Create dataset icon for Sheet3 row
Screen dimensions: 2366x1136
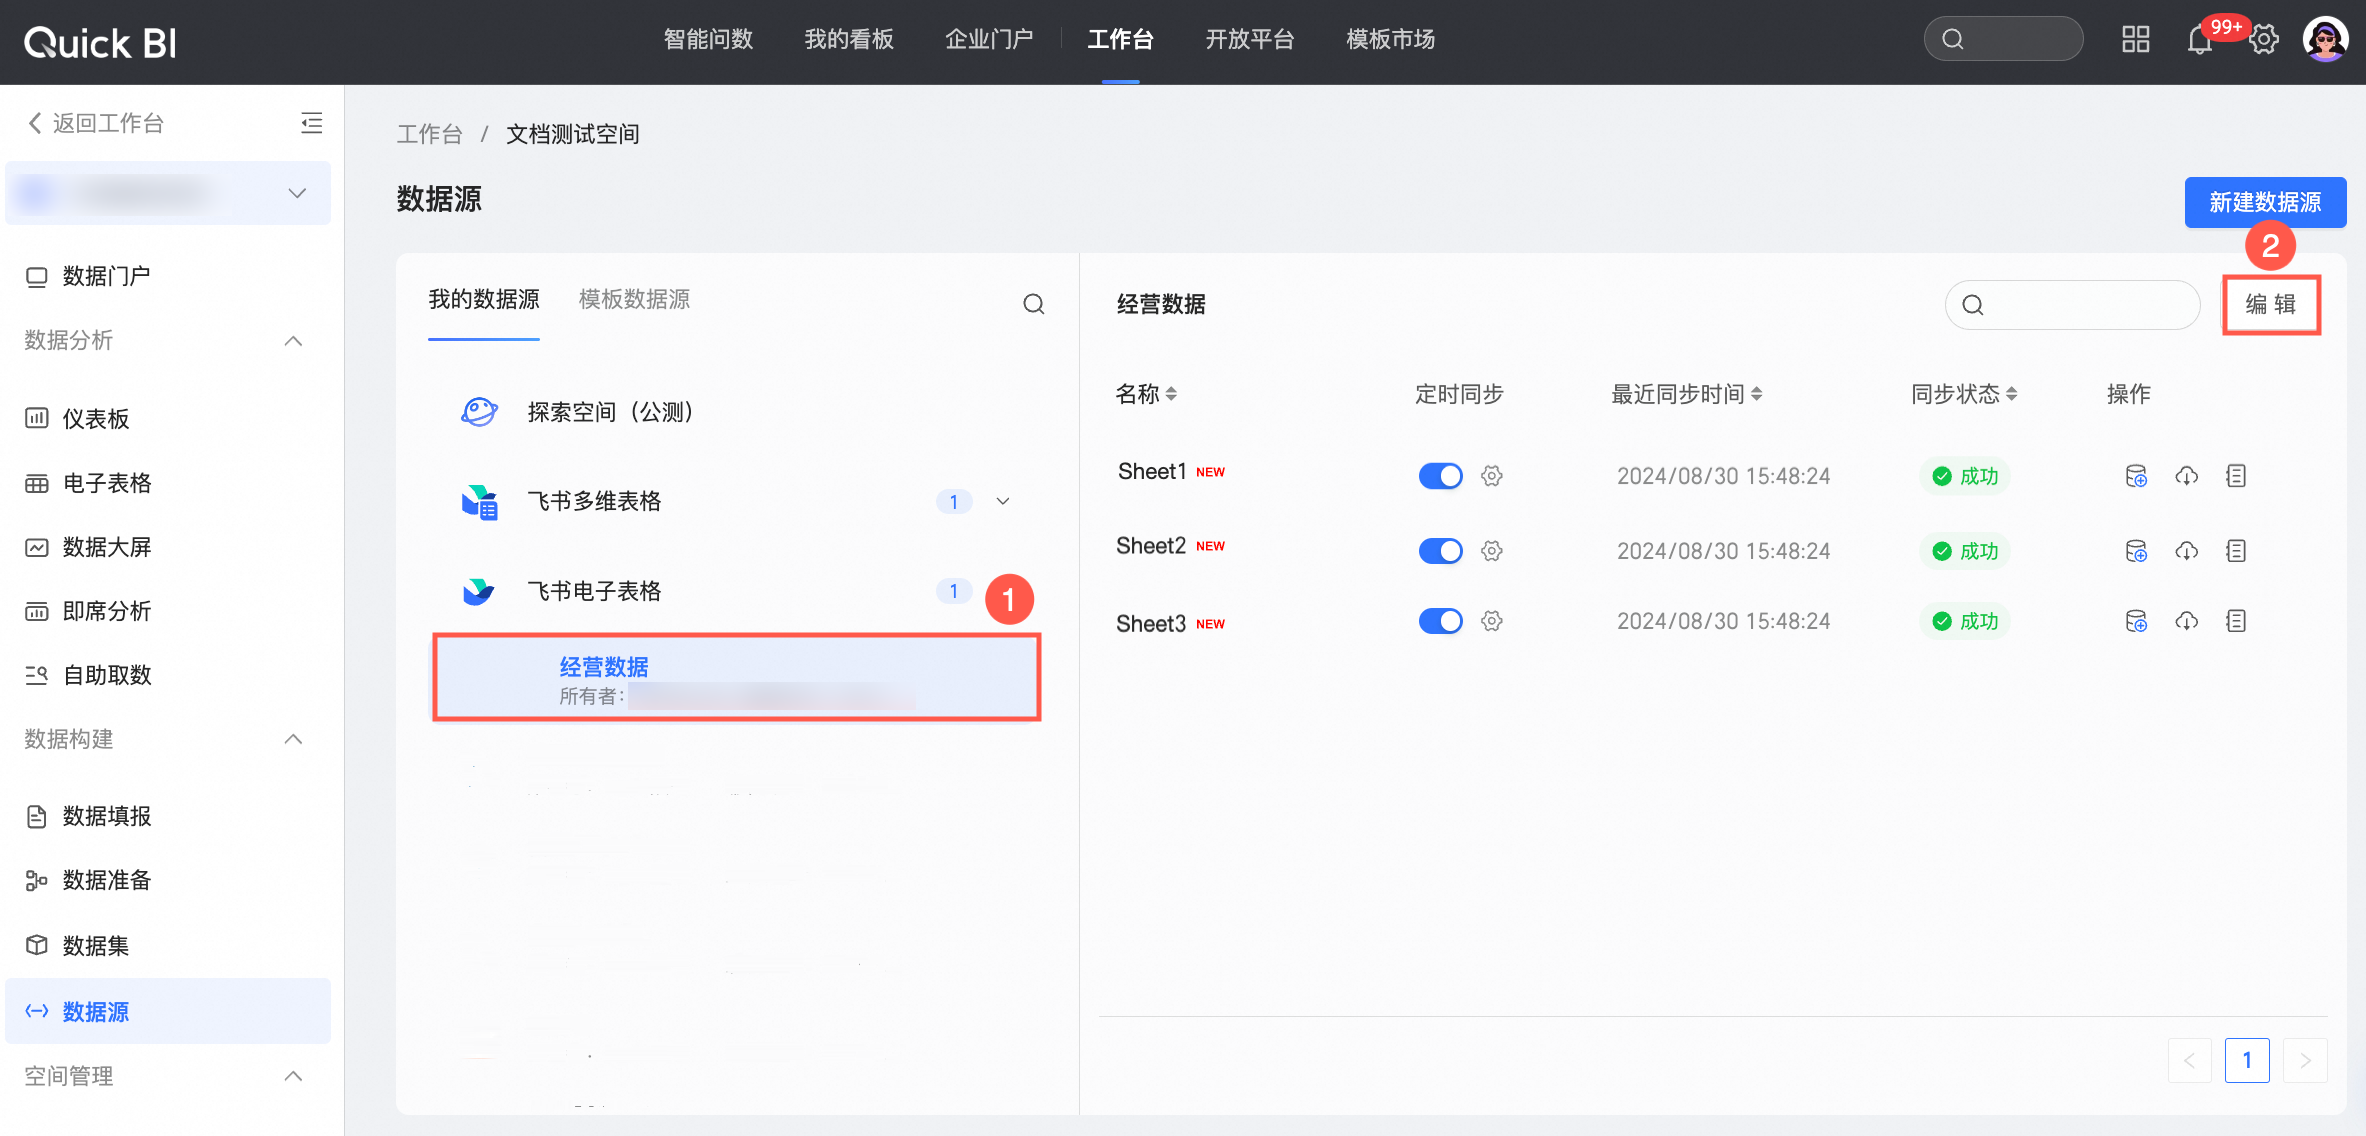tap(2136, 621)
